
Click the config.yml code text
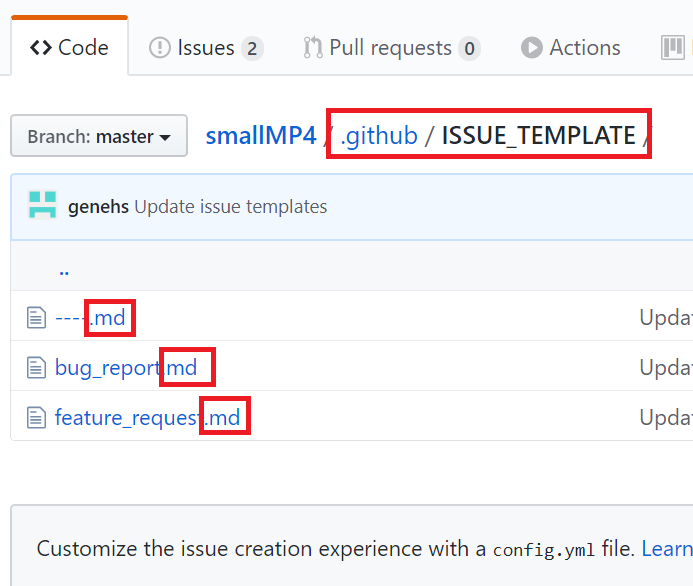[544, 550]
